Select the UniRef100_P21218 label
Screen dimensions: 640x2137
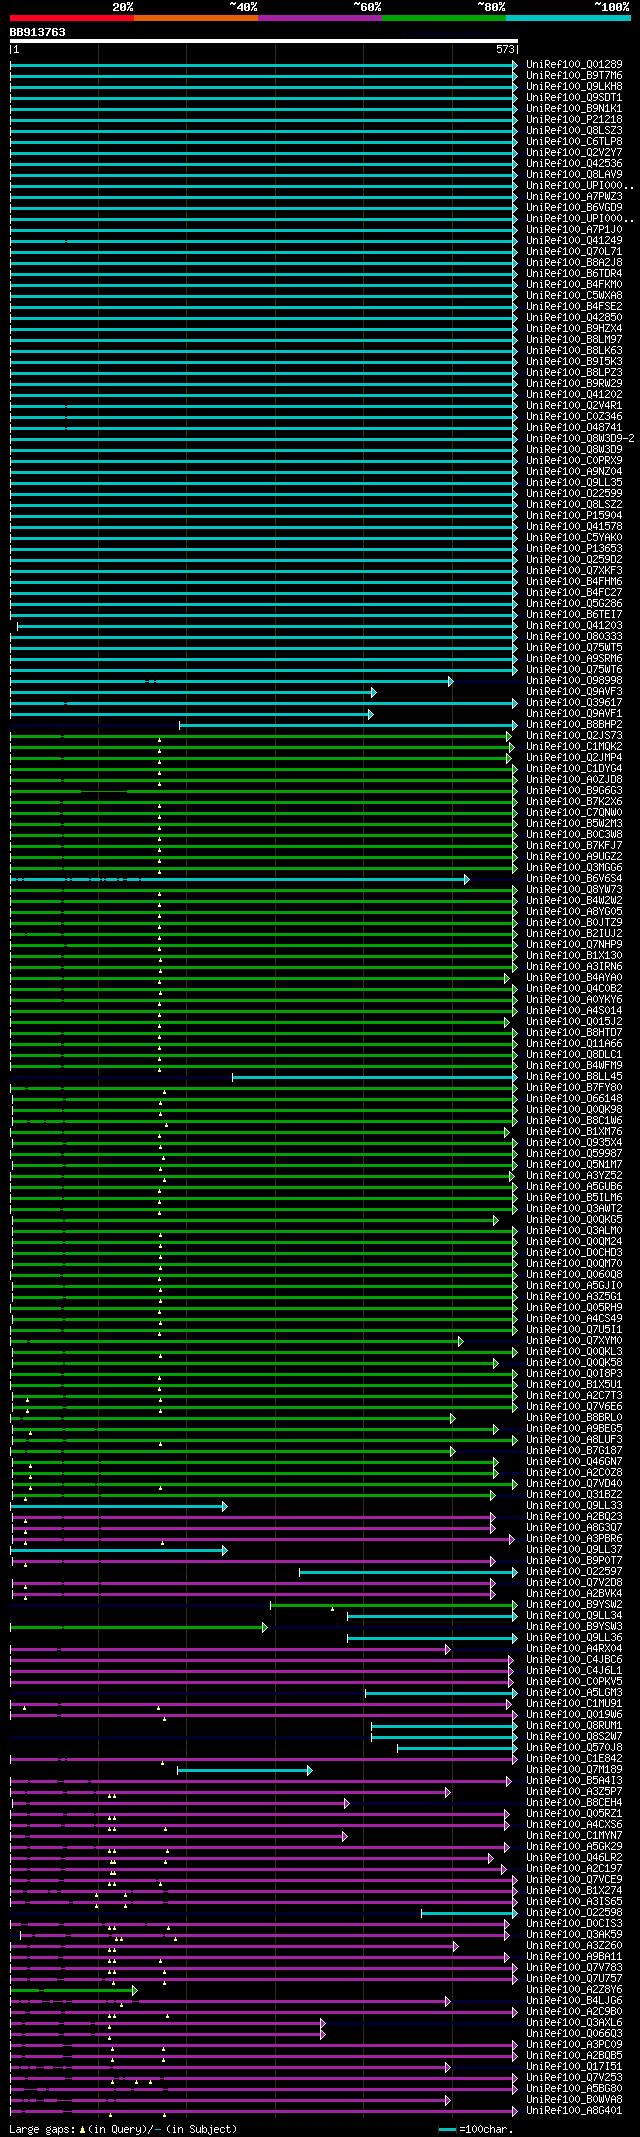[x=574, y=119]
